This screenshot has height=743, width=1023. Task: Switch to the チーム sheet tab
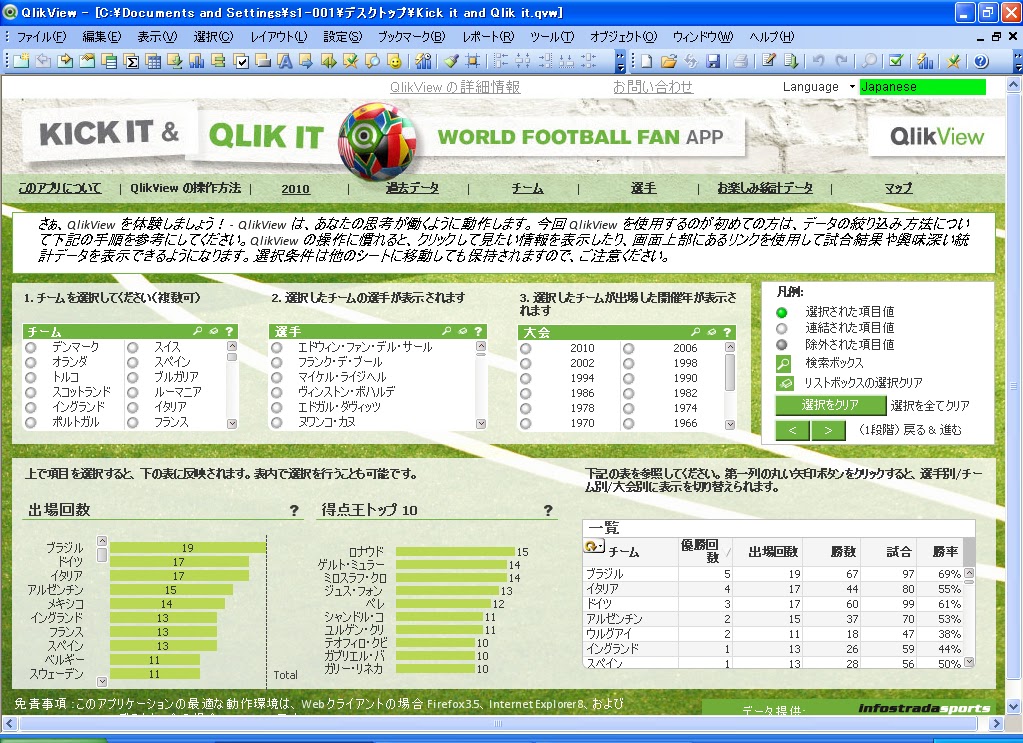click(527, 188)
